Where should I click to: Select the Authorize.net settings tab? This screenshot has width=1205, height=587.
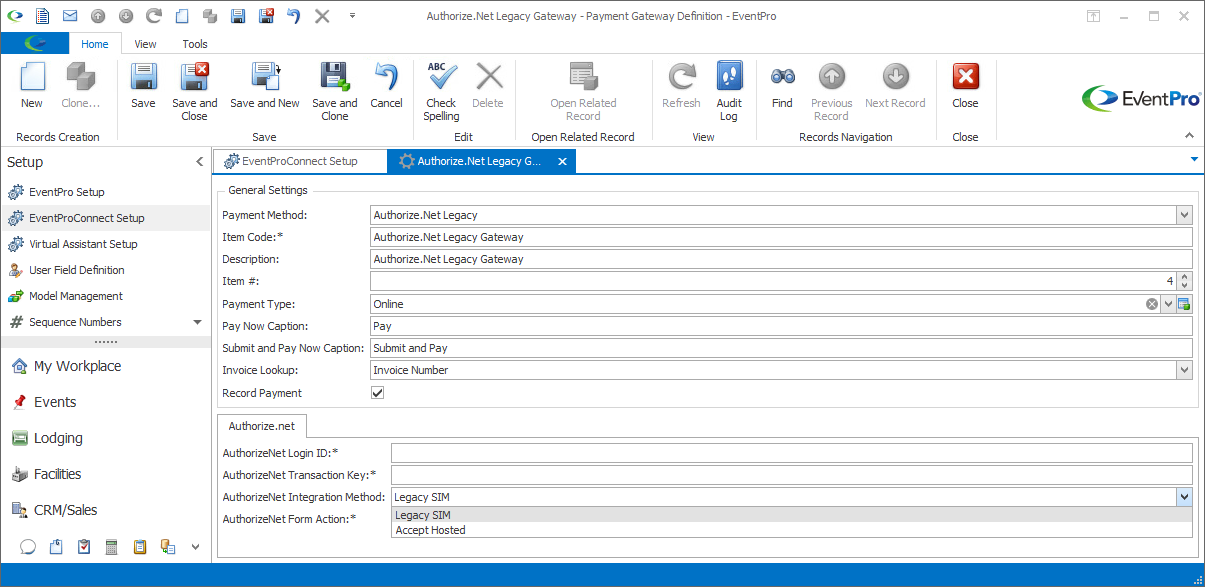[262, 426]
